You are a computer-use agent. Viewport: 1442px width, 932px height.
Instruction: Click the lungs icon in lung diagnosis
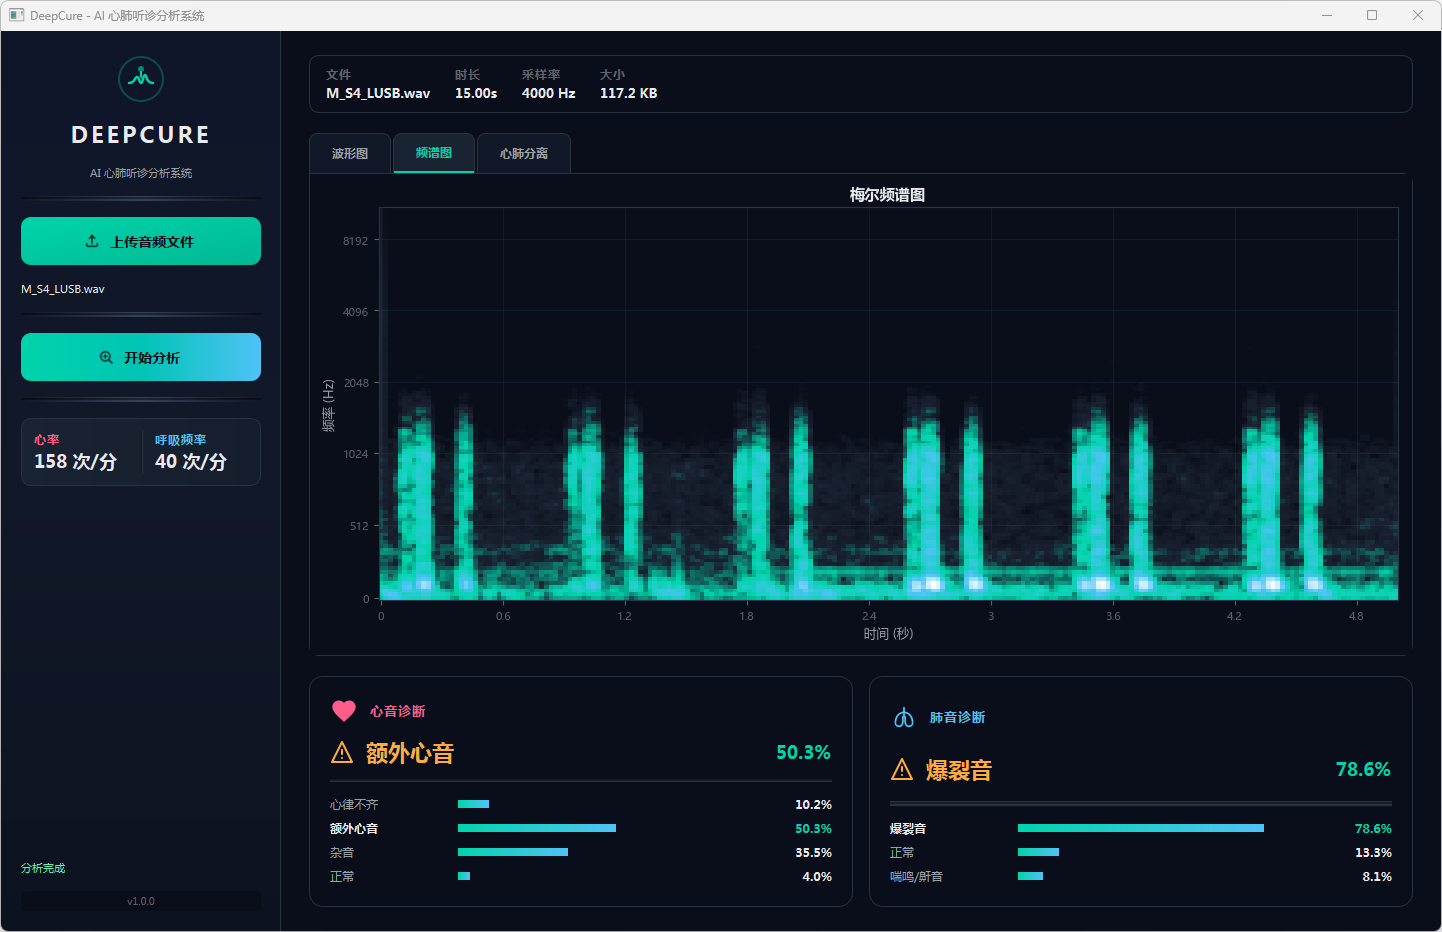click(904, 717)
